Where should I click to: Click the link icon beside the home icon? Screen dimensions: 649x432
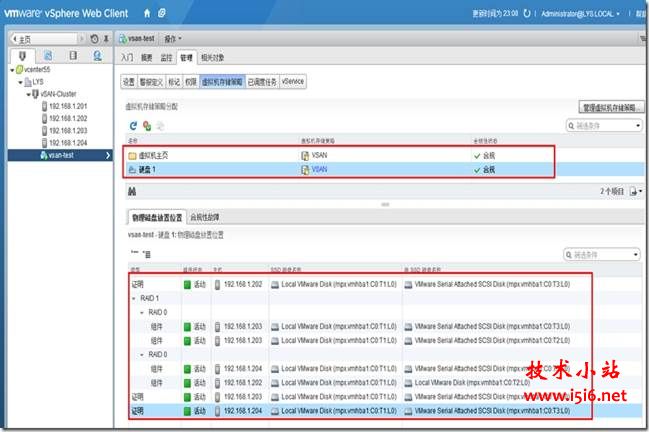[162, 13]
